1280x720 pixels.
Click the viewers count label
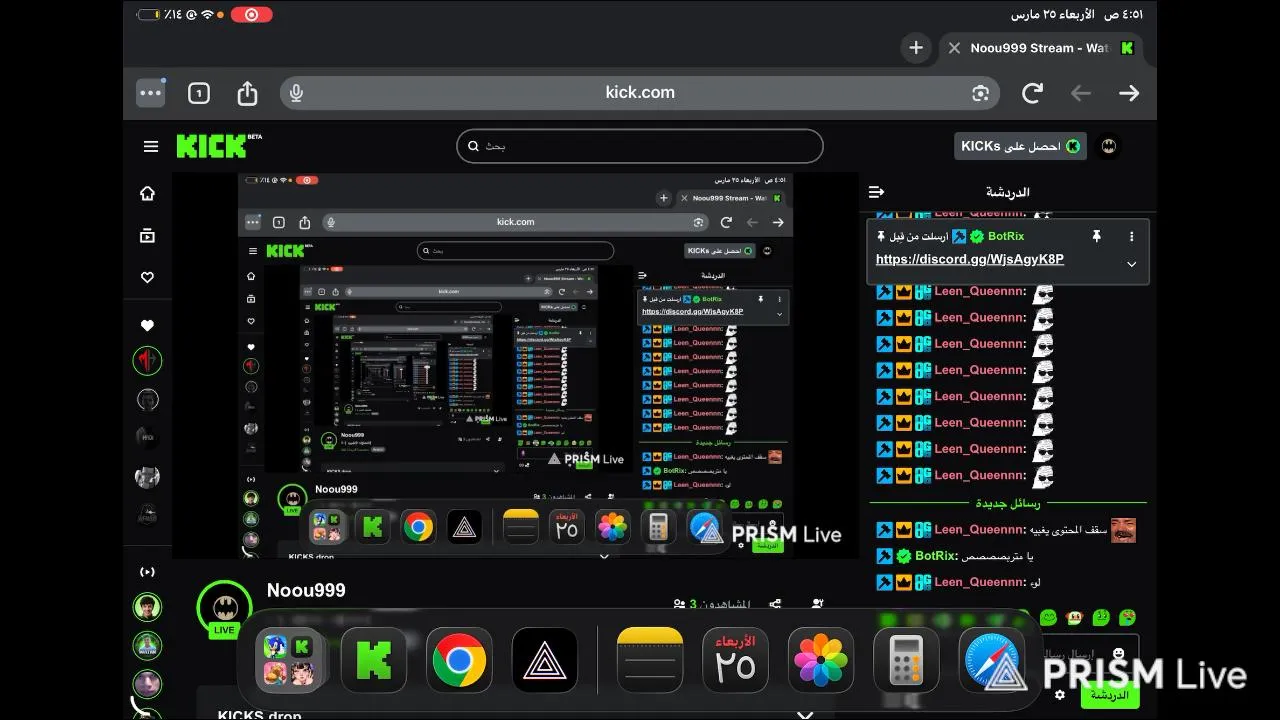click(x=712, y=604)
